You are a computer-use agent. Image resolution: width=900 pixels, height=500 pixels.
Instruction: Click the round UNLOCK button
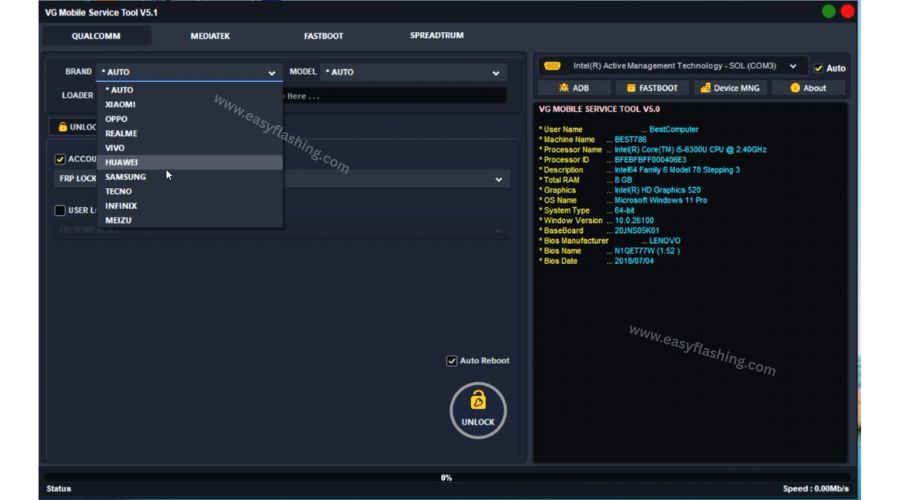click(478, 411)
